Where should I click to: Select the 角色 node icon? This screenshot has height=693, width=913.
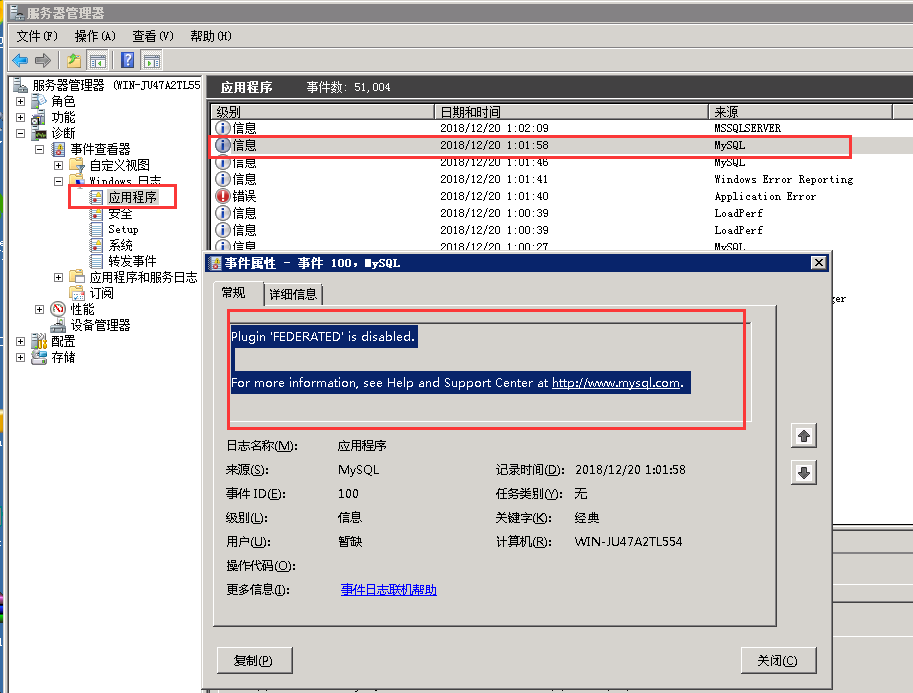tap(39, 101)
